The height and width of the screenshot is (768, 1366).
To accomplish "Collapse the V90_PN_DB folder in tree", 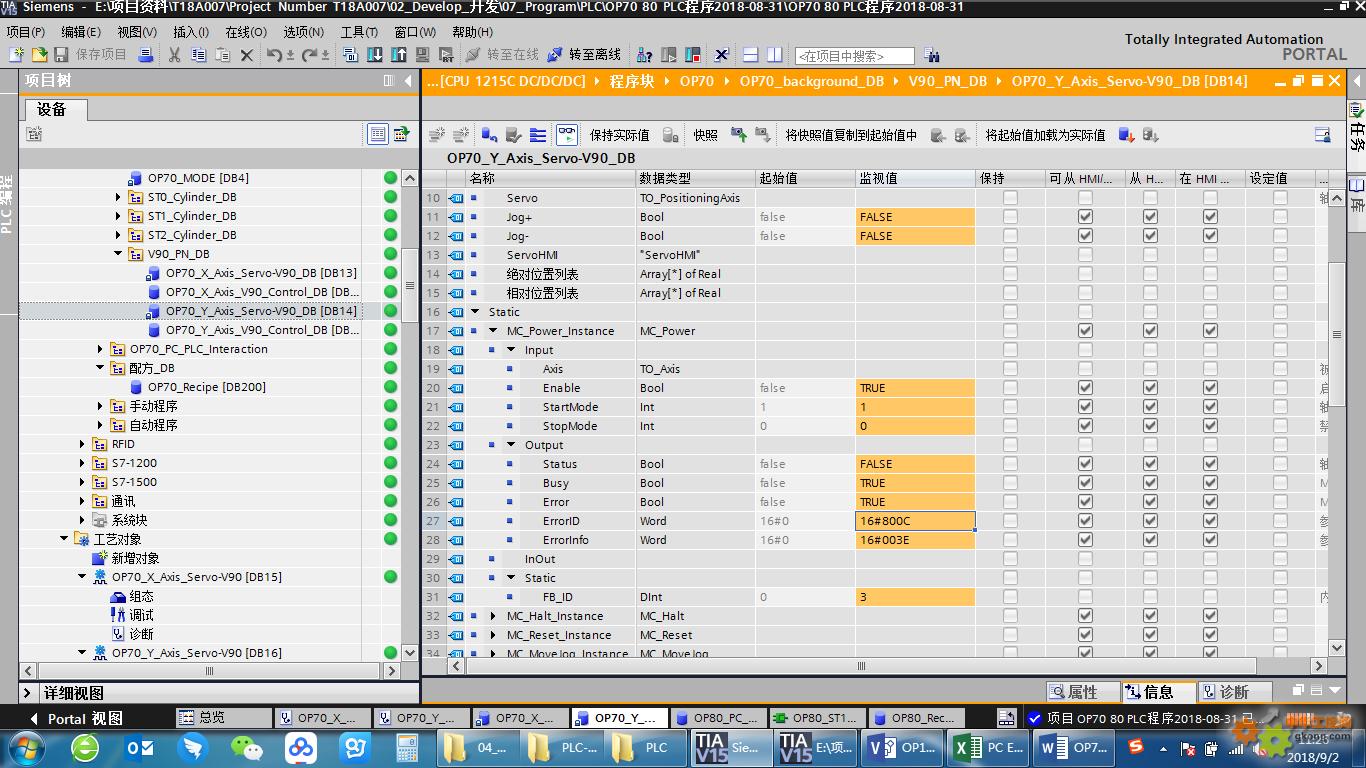I will click(x=118, y=254).
